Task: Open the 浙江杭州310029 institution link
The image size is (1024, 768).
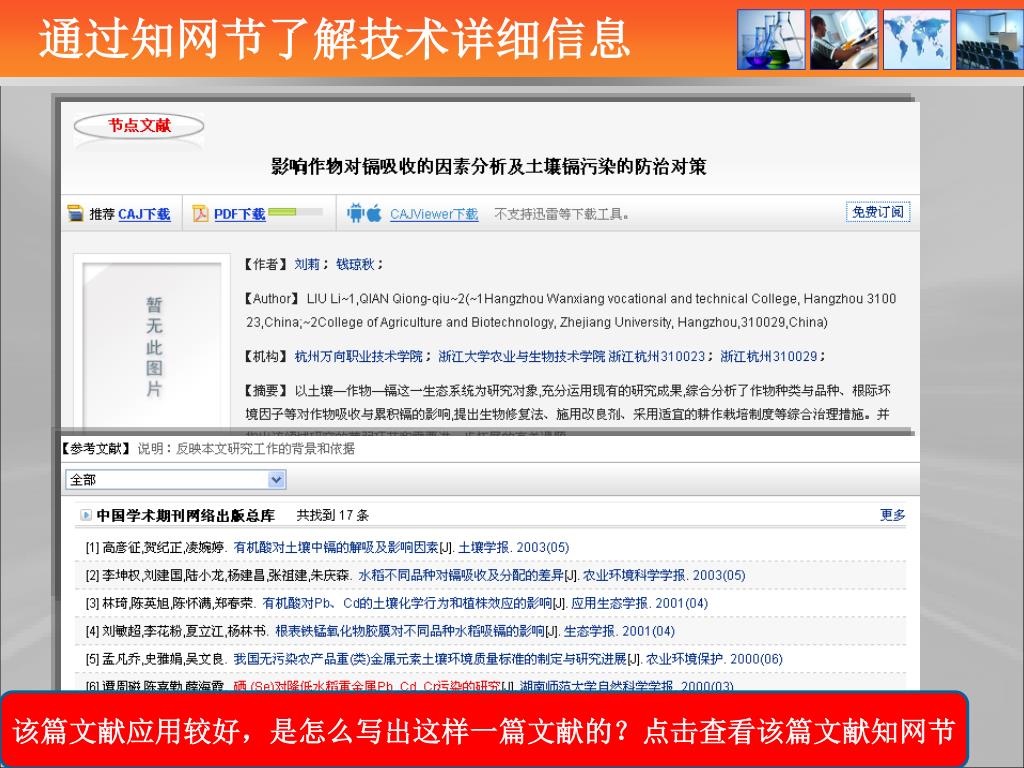Action: click(x=769, y=357)
